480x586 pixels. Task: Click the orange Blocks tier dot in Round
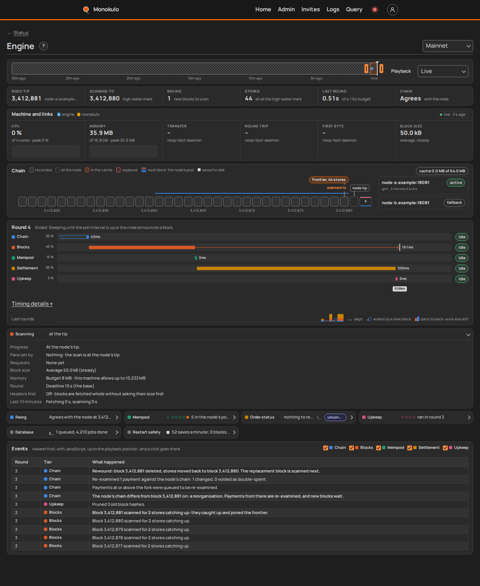13,247
